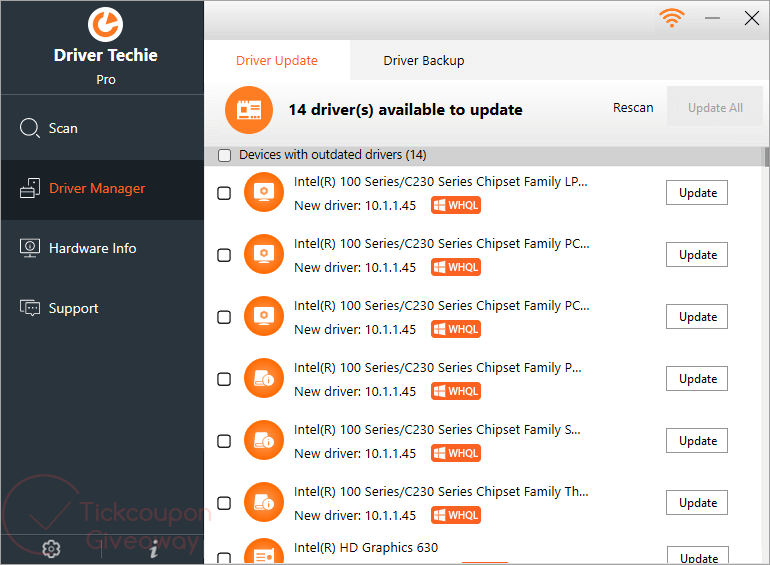Click the 'Chipset Family Th...' device name

pyautogui.click(x=441, y=491)
